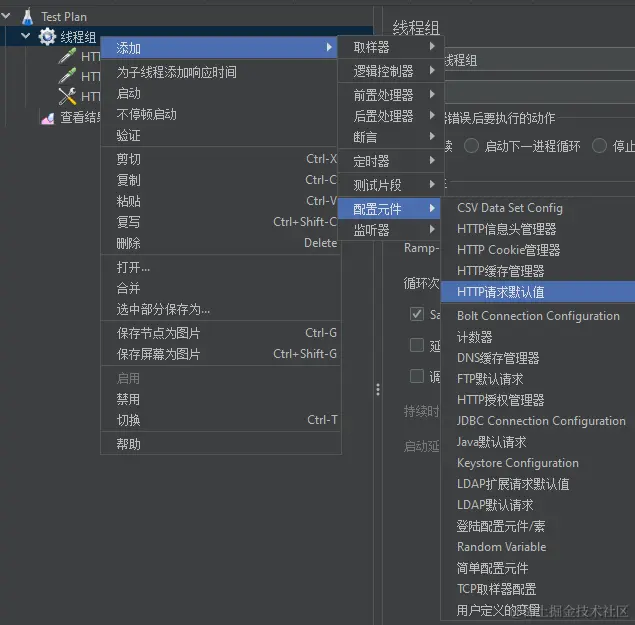This screenshot has width=635, height=625.
Task: Select the highlighted HTTP请求默认值 entry
Action: (x=538, y=292)
